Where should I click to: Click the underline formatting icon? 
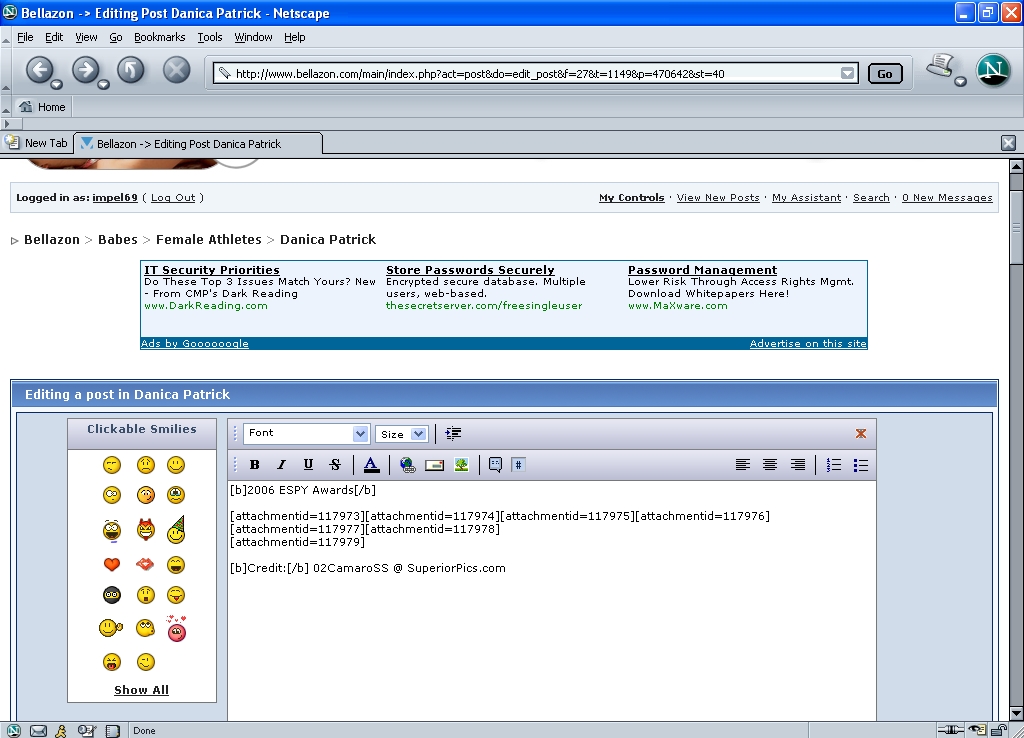point(308,465)
